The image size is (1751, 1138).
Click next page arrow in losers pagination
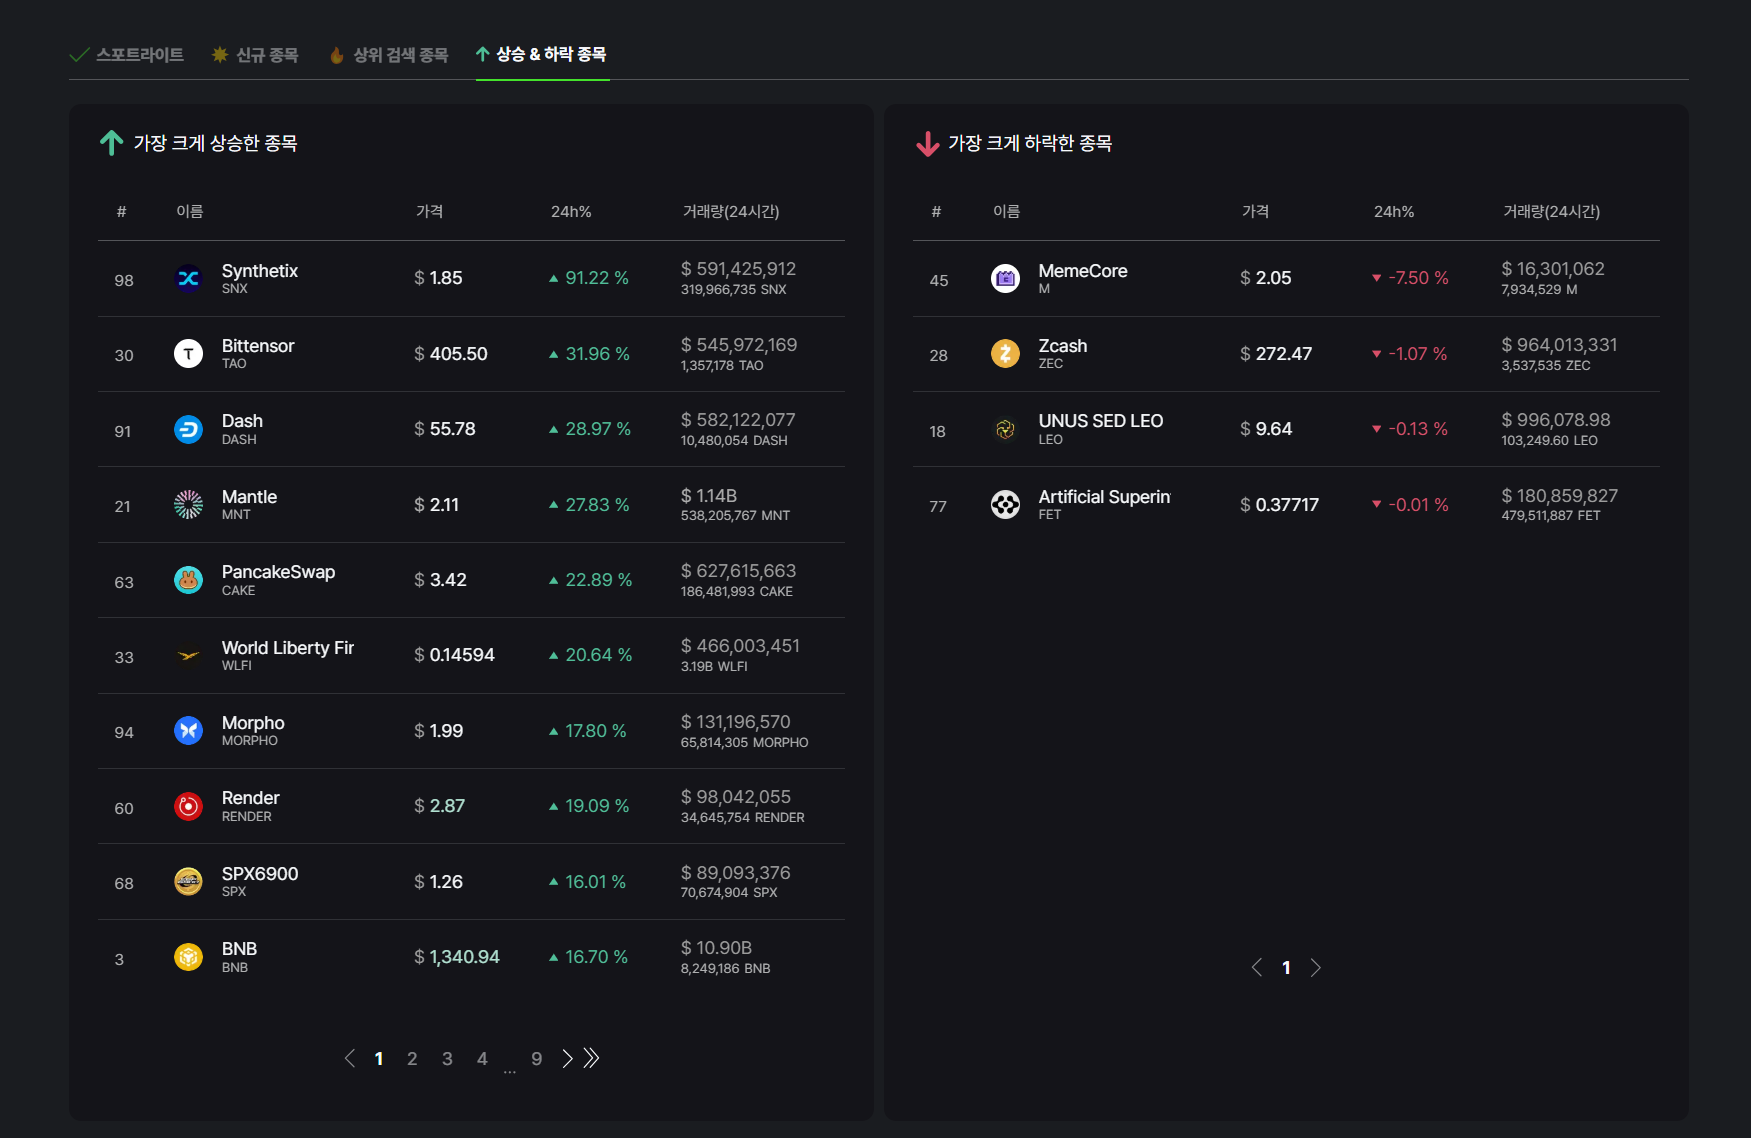coord(1316,968)
